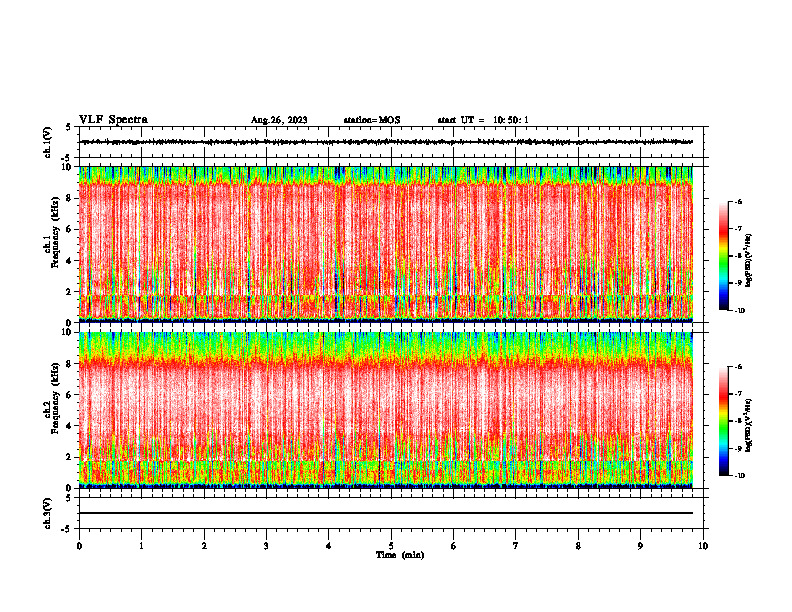Select the date text "Aug.26, 2023"
This screenshot has height=612, width=792.
[279, 120]
